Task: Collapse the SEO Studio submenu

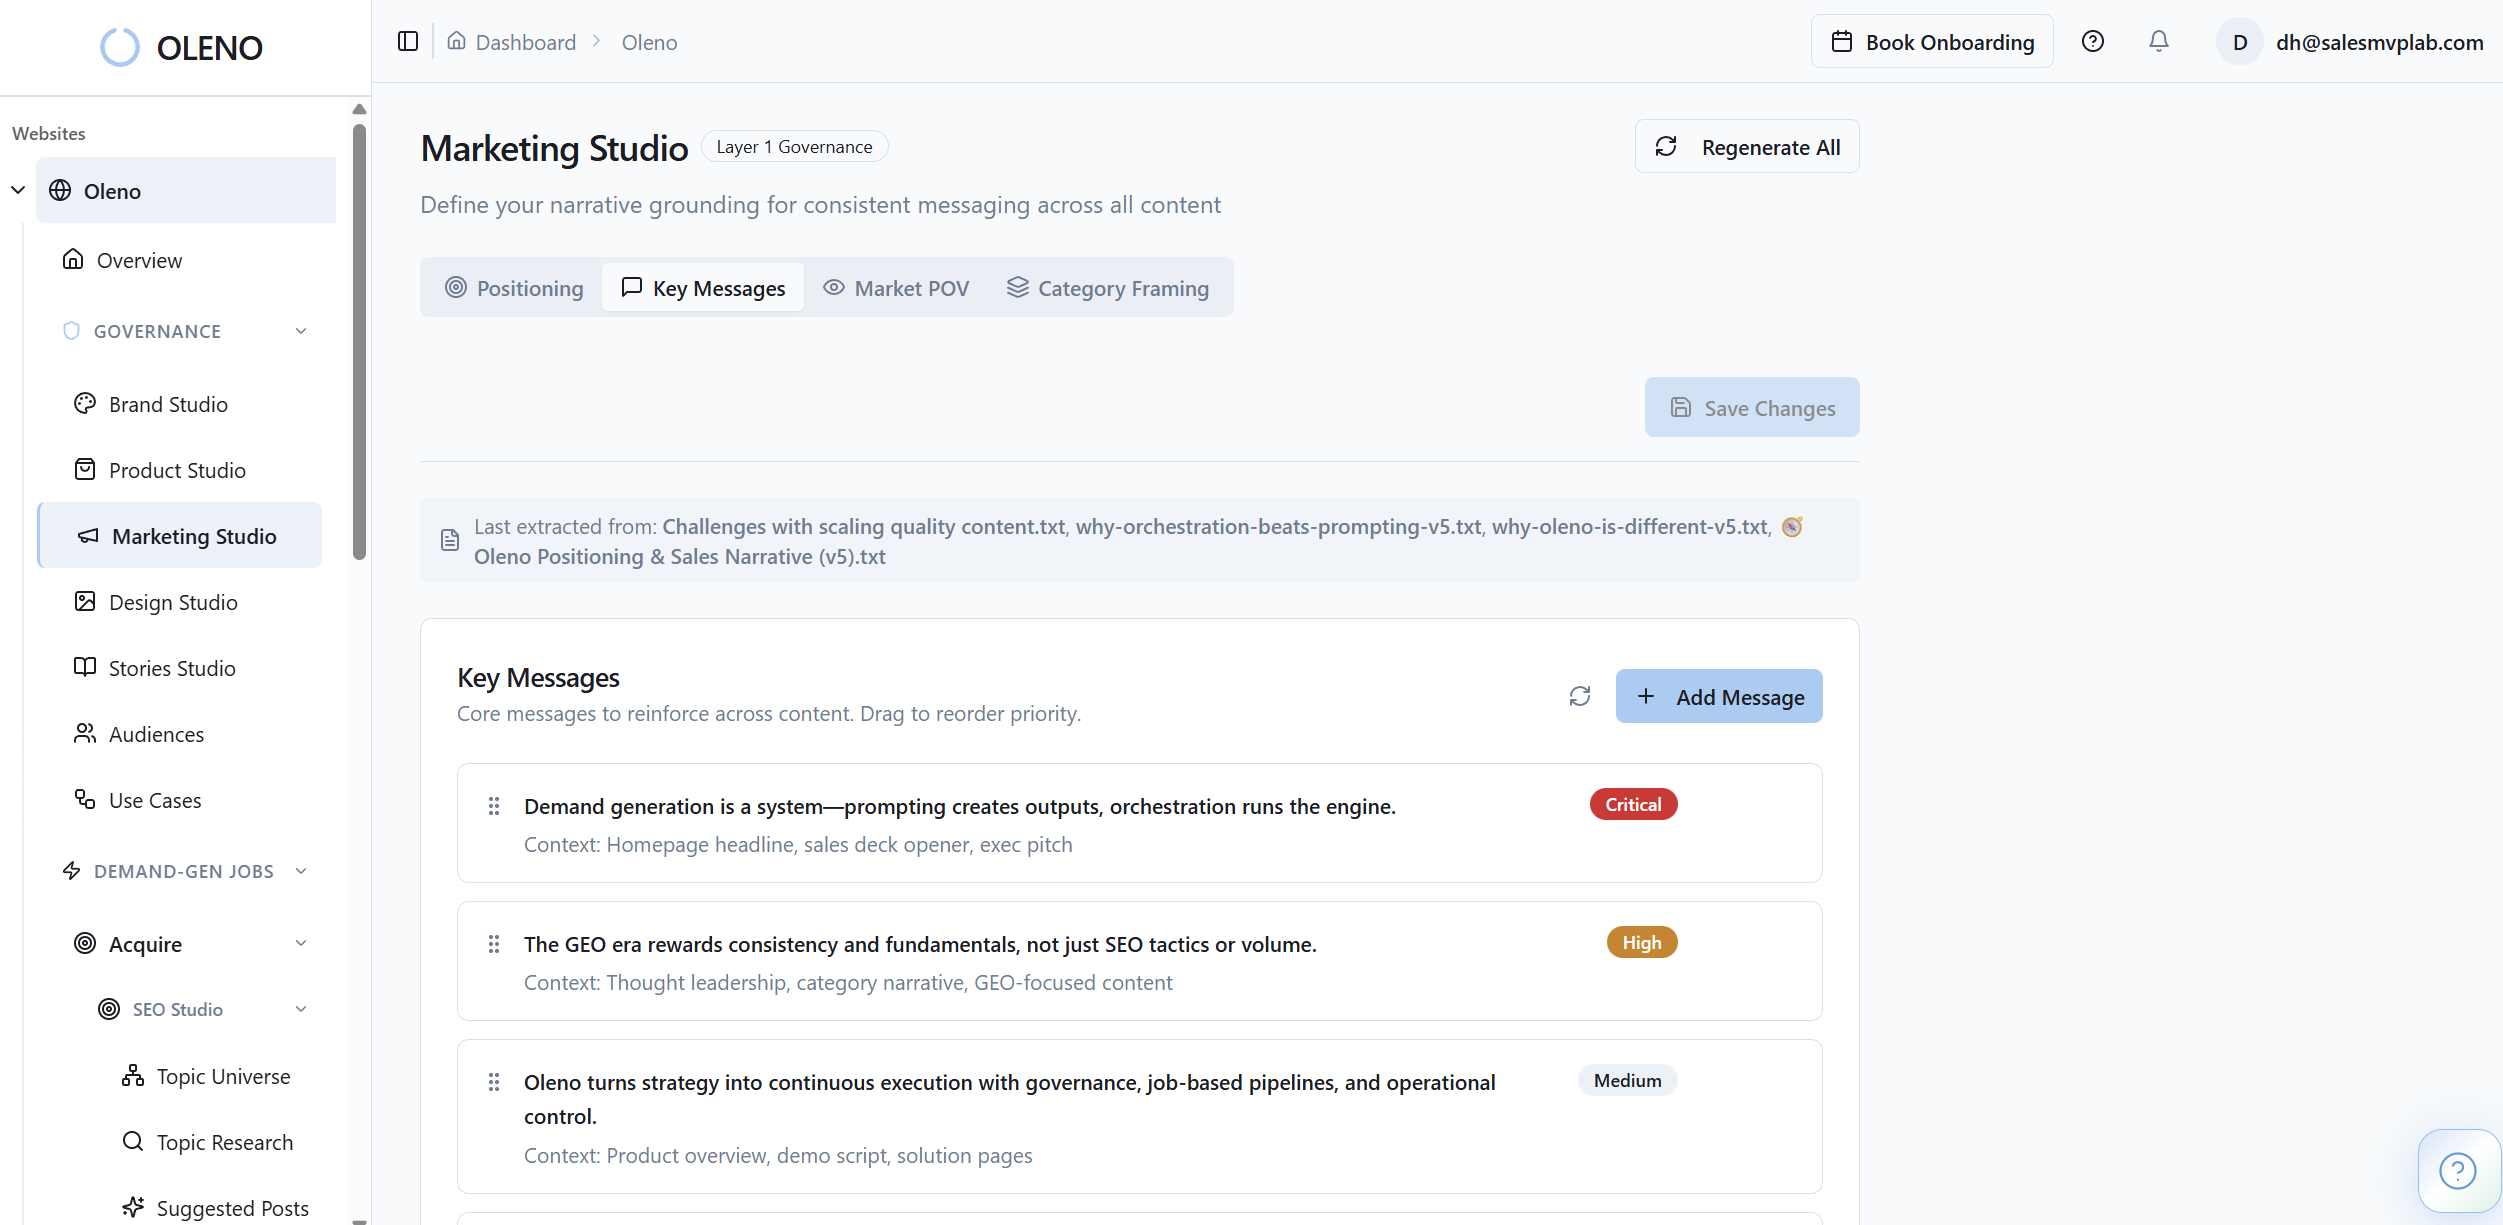Action: [x=301, y=1009]
